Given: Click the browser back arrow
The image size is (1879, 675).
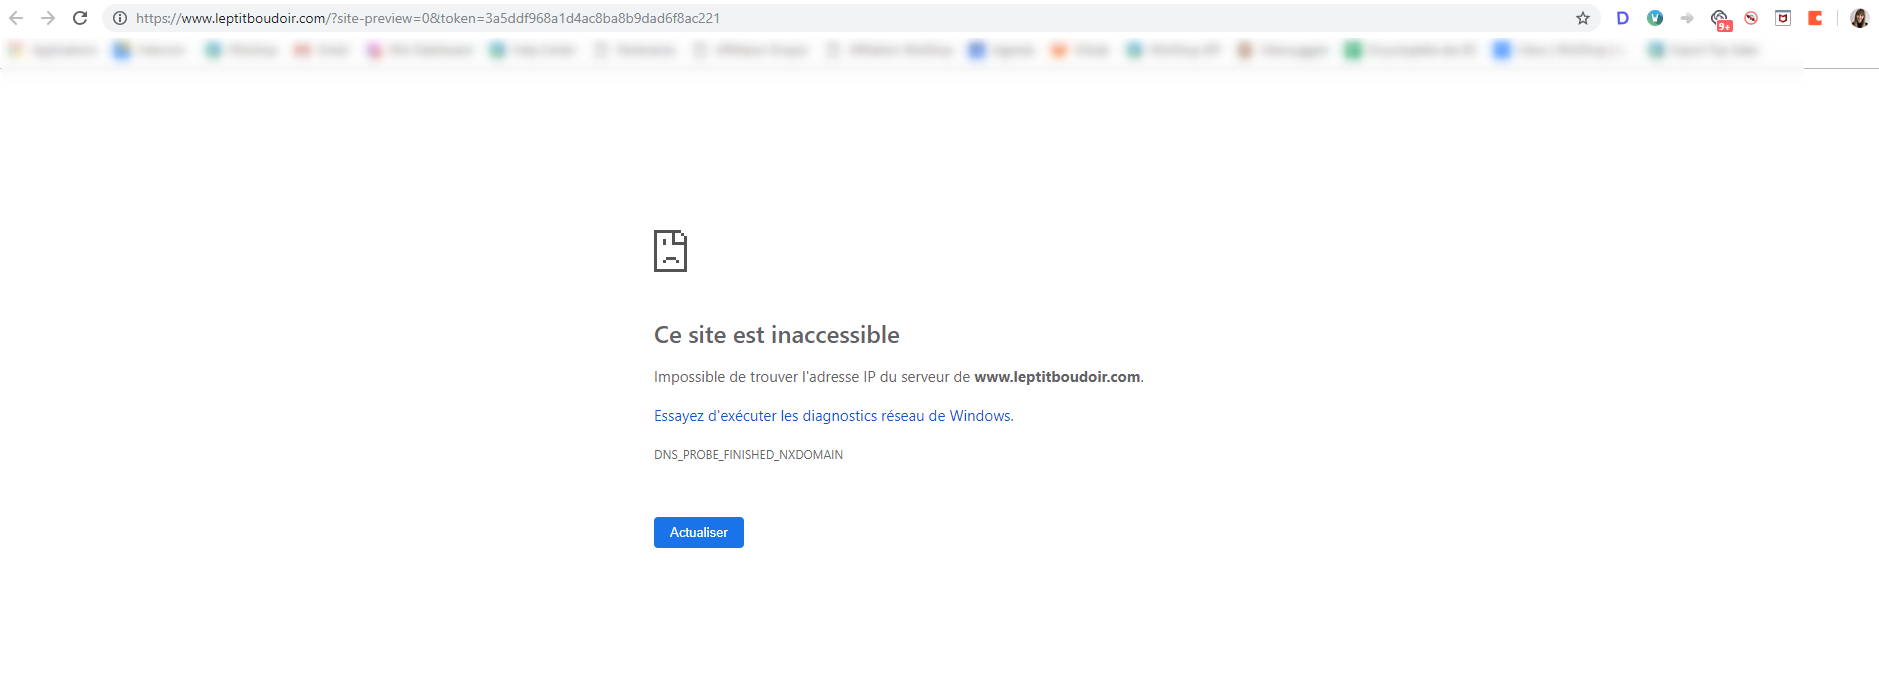Looking at the screenshot, I should click(16, 18).
